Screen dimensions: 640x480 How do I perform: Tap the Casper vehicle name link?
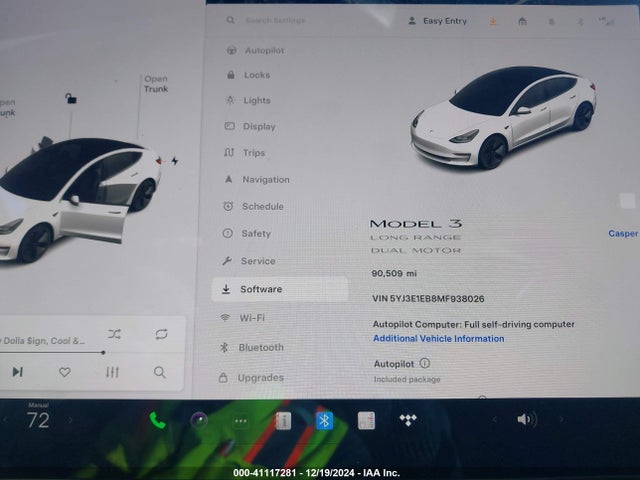[623, 233]
